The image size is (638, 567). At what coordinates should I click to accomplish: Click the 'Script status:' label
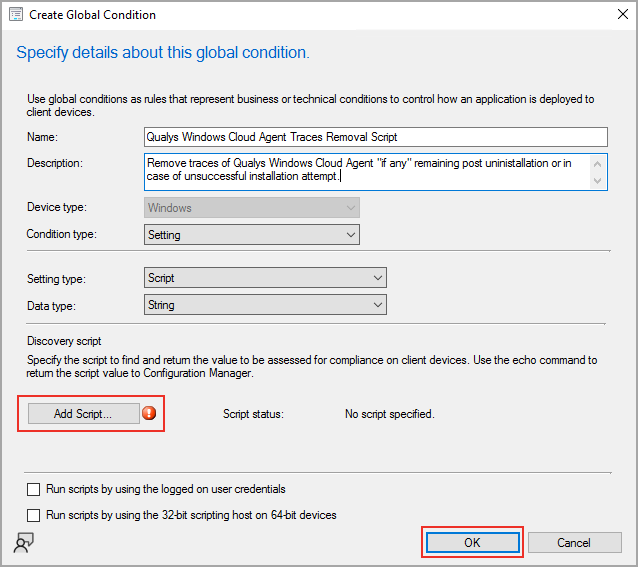click(253, 414)
